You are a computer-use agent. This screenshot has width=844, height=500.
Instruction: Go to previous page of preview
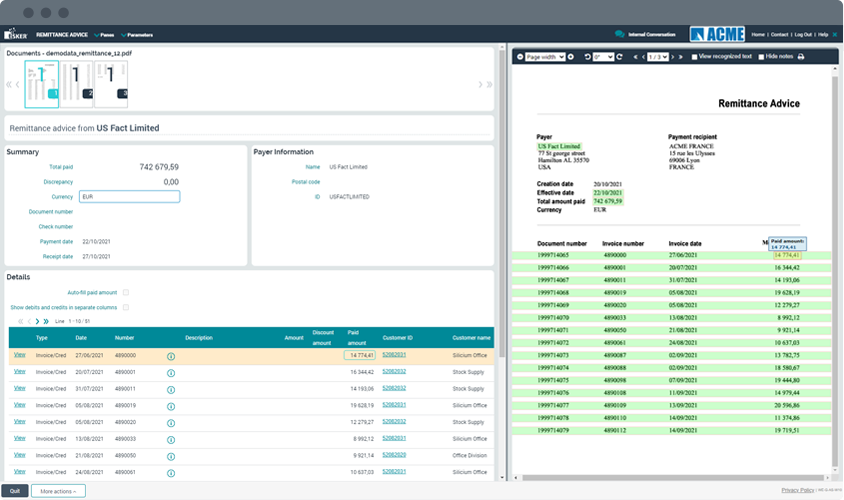[643, 57]
